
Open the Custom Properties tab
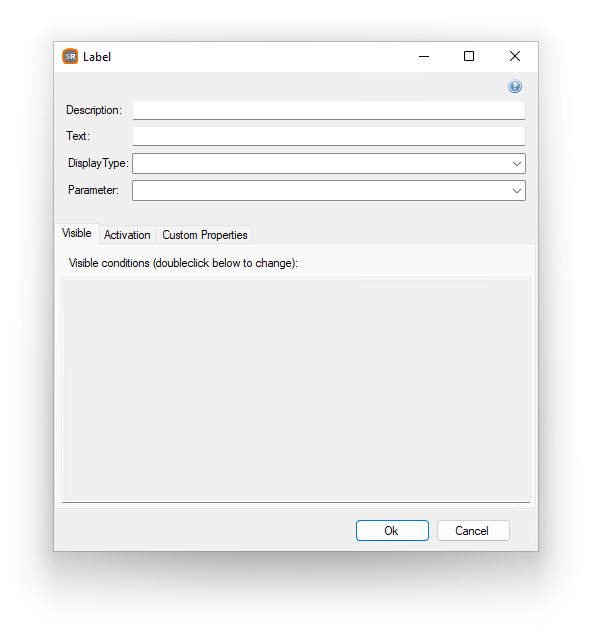tap(205, 235)
